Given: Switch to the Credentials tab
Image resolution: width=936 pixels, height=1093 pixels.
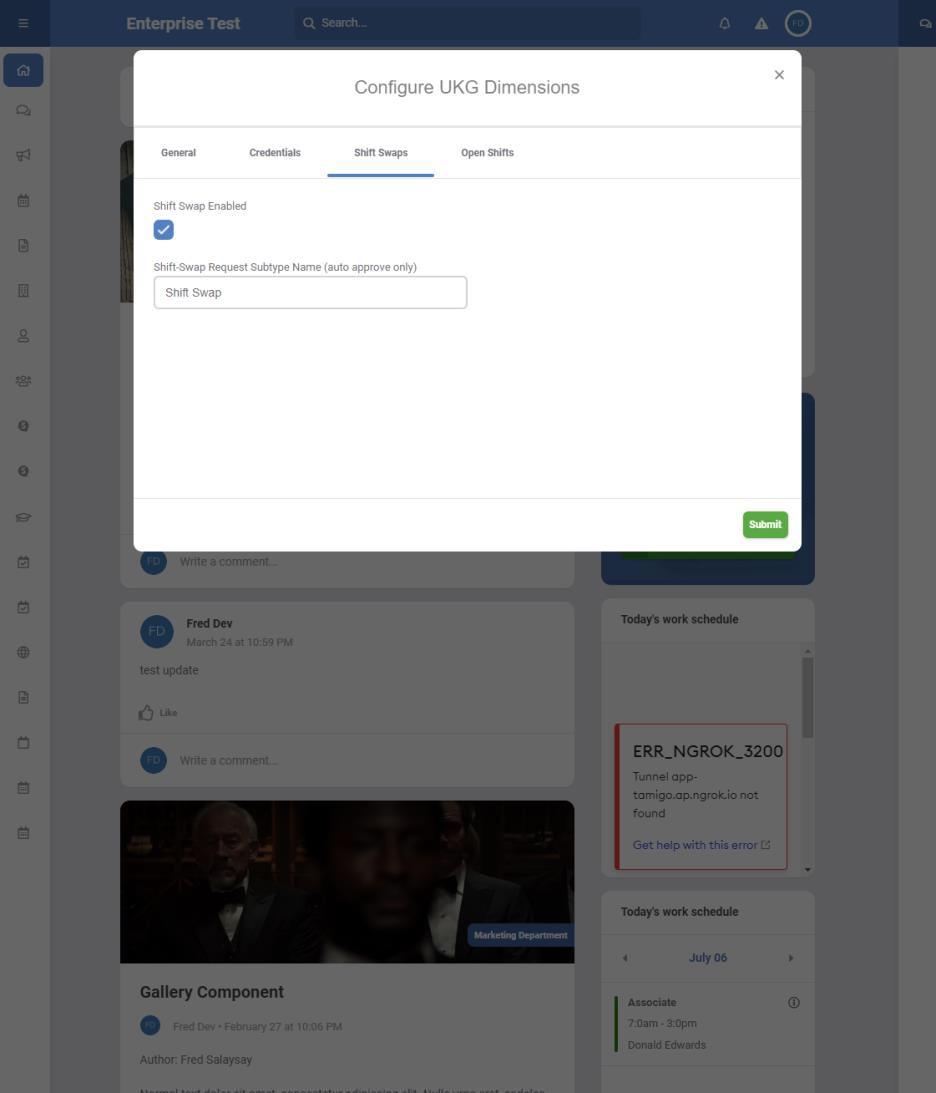Looking at the screenshot, I should [x=275, y=153].
